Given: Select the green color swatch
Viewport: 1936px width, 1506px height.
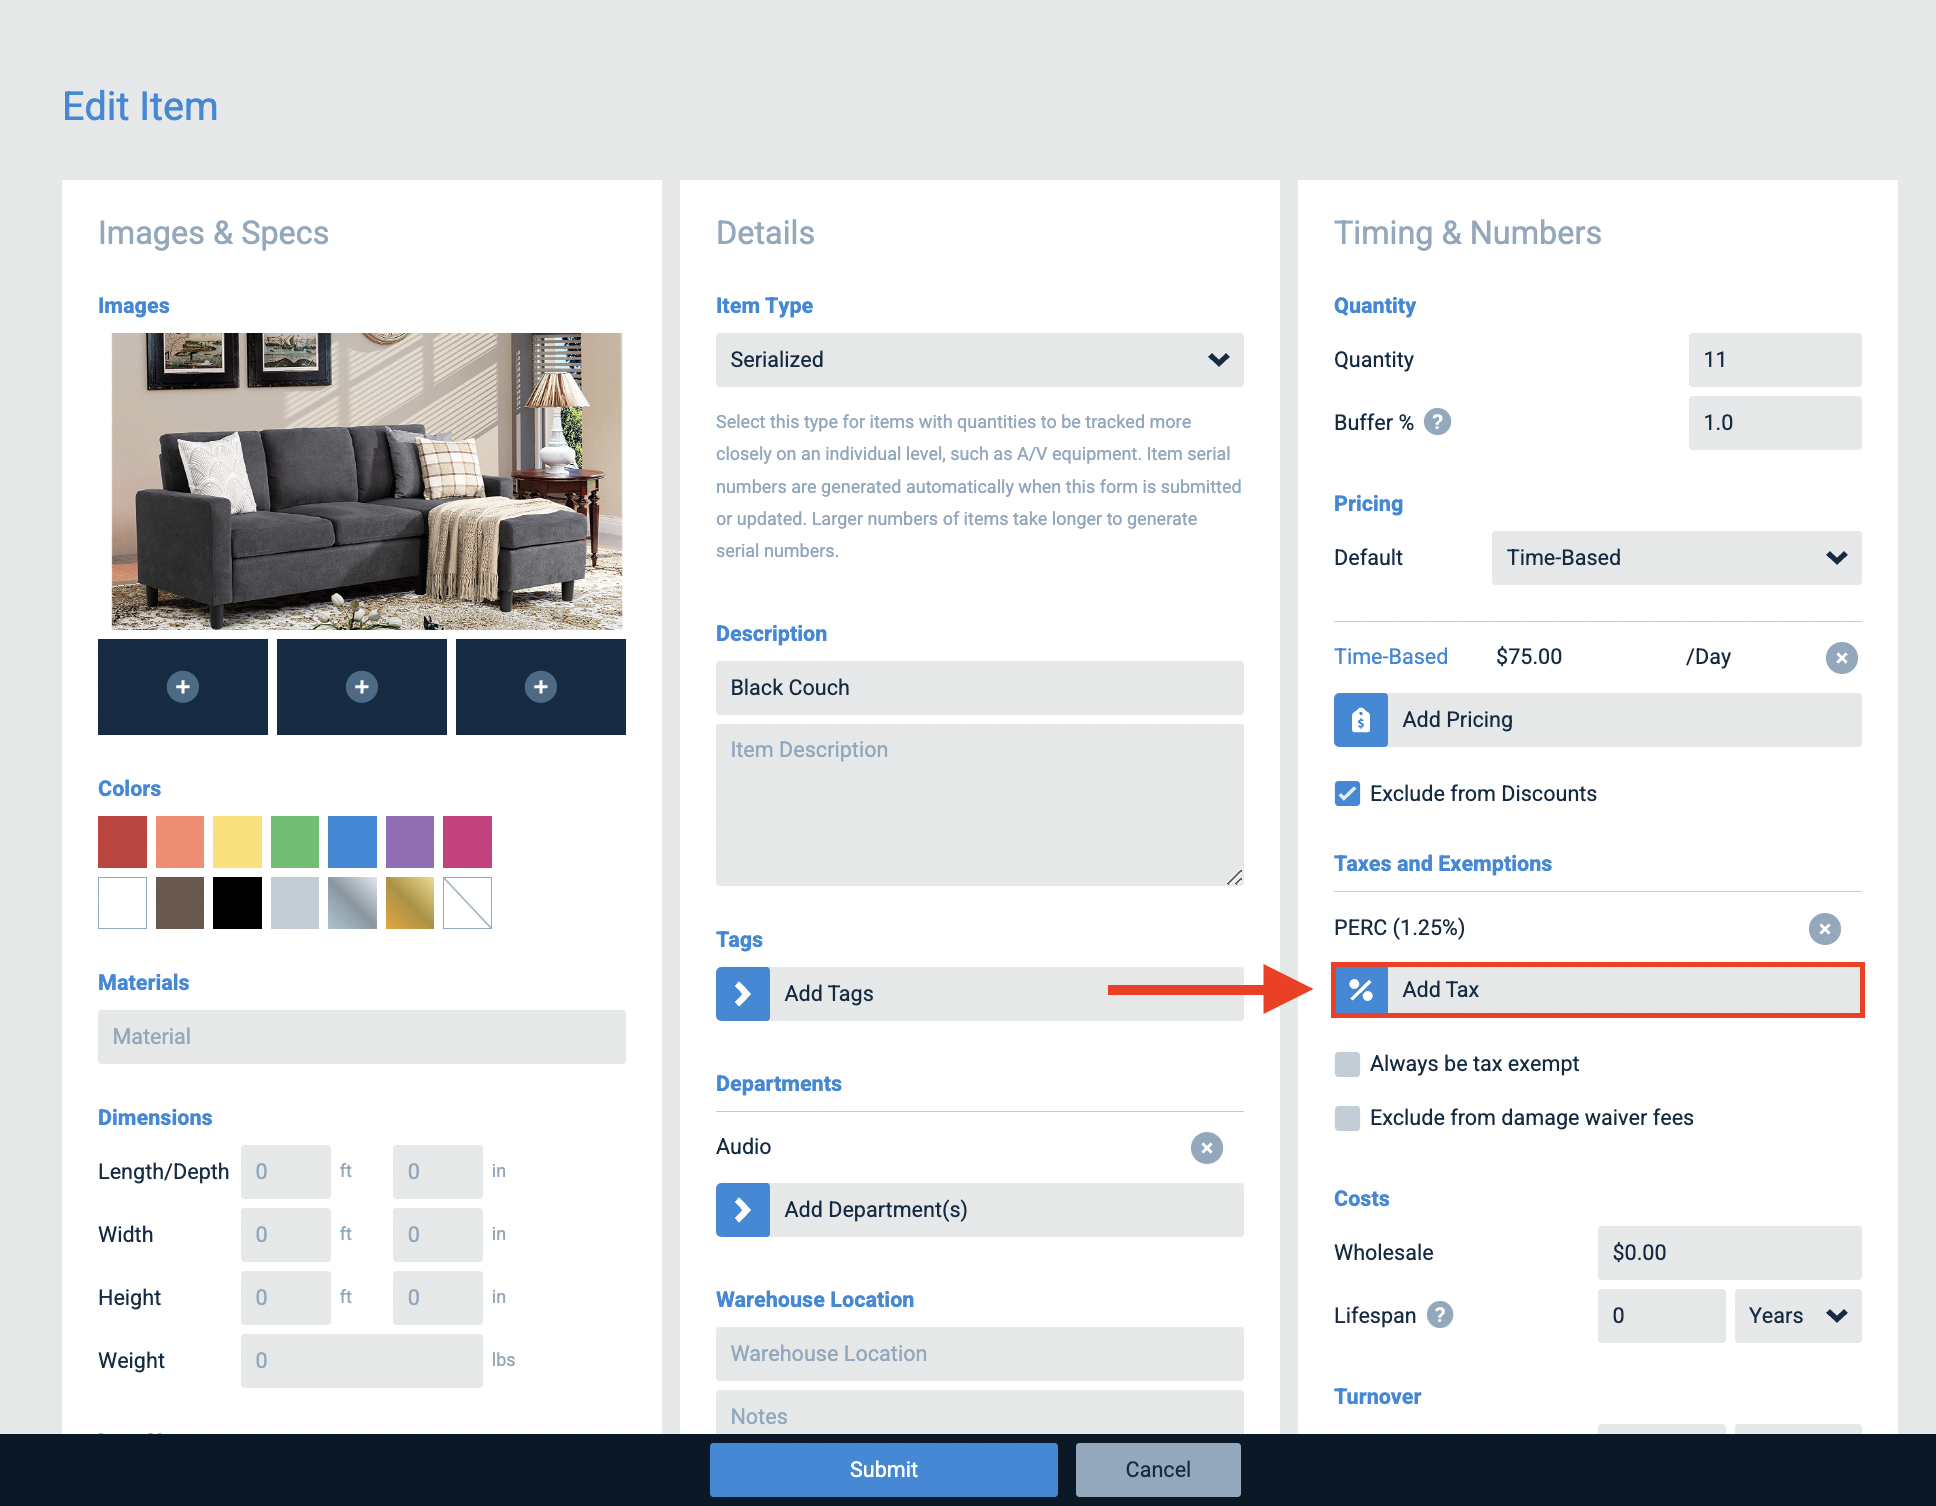Looking at the screenshot, I should pyautogui.click(x=295, y=842).
